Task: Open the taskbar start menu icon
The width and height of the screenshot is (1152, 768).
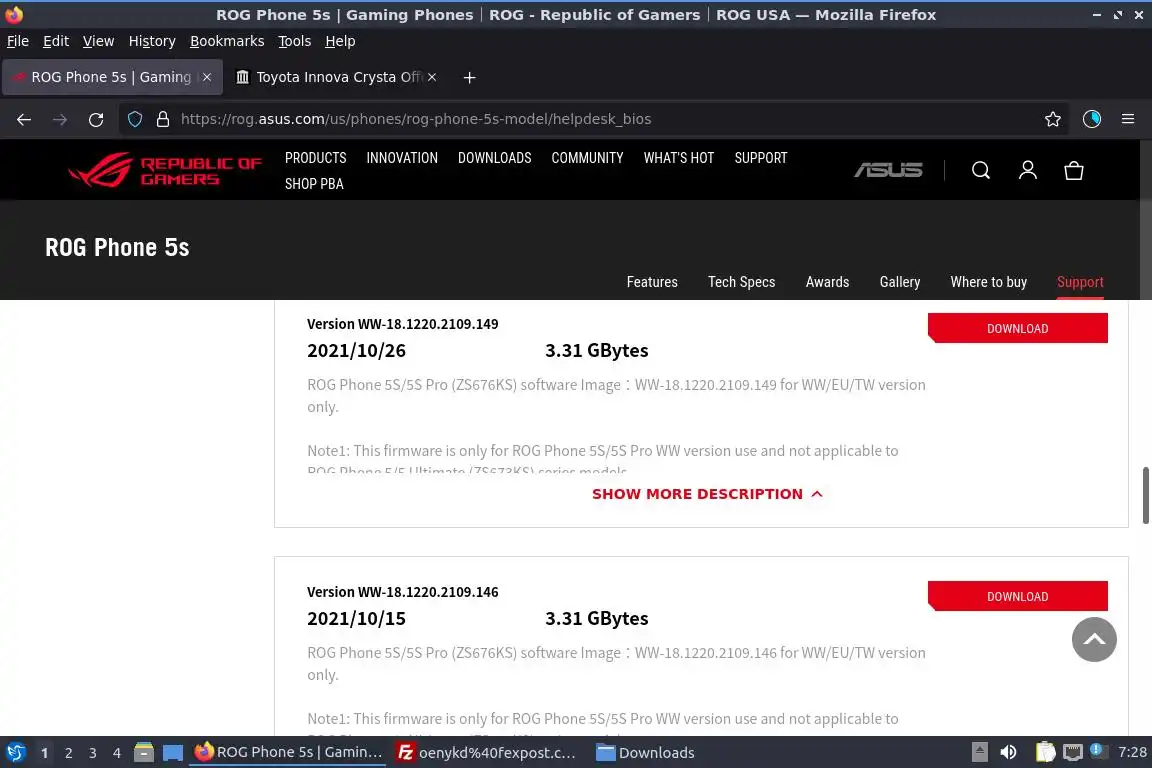Action: (16, 753)
